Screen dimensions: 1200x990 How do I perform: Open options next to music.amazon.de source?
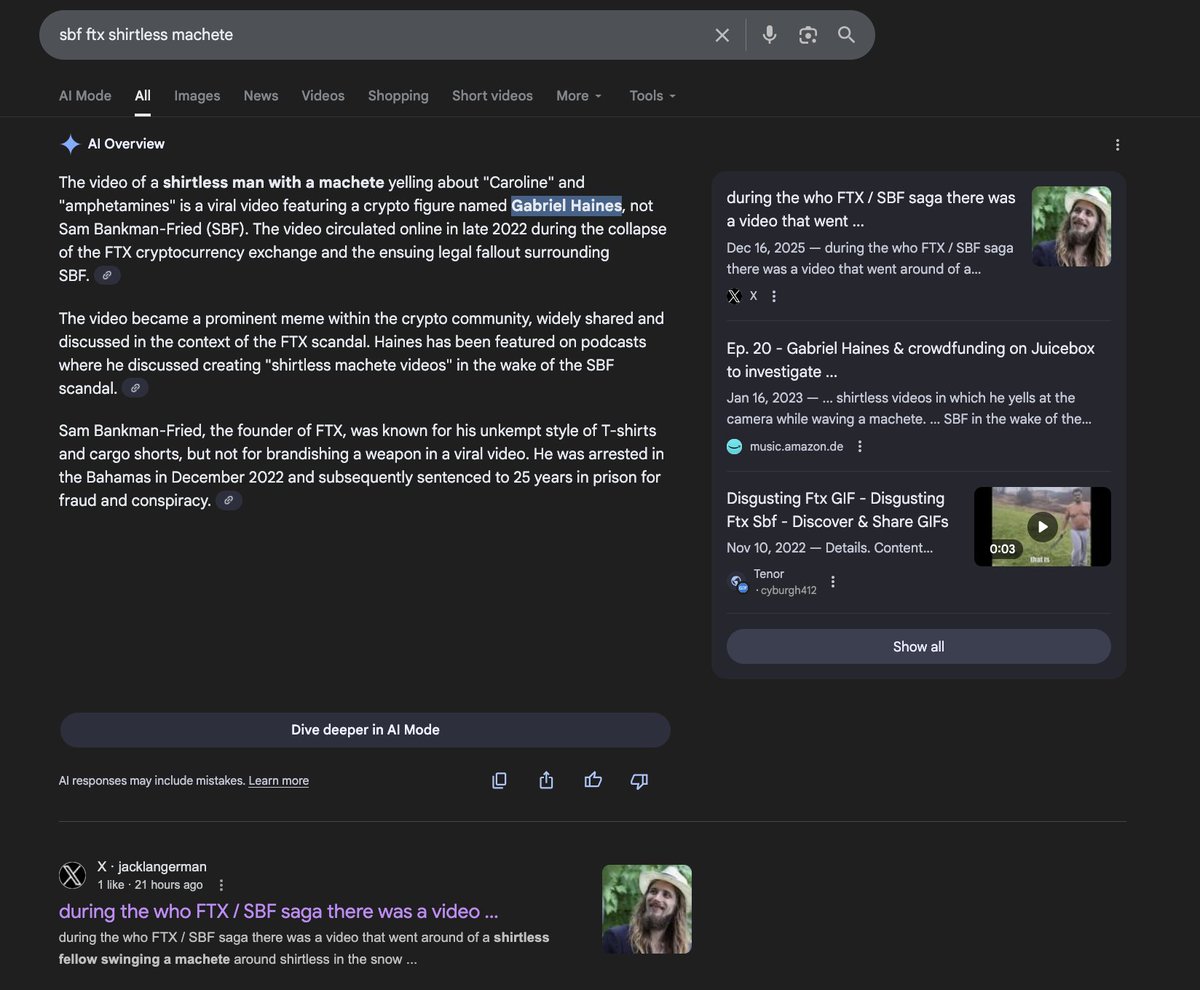click(x=859, y=446)
